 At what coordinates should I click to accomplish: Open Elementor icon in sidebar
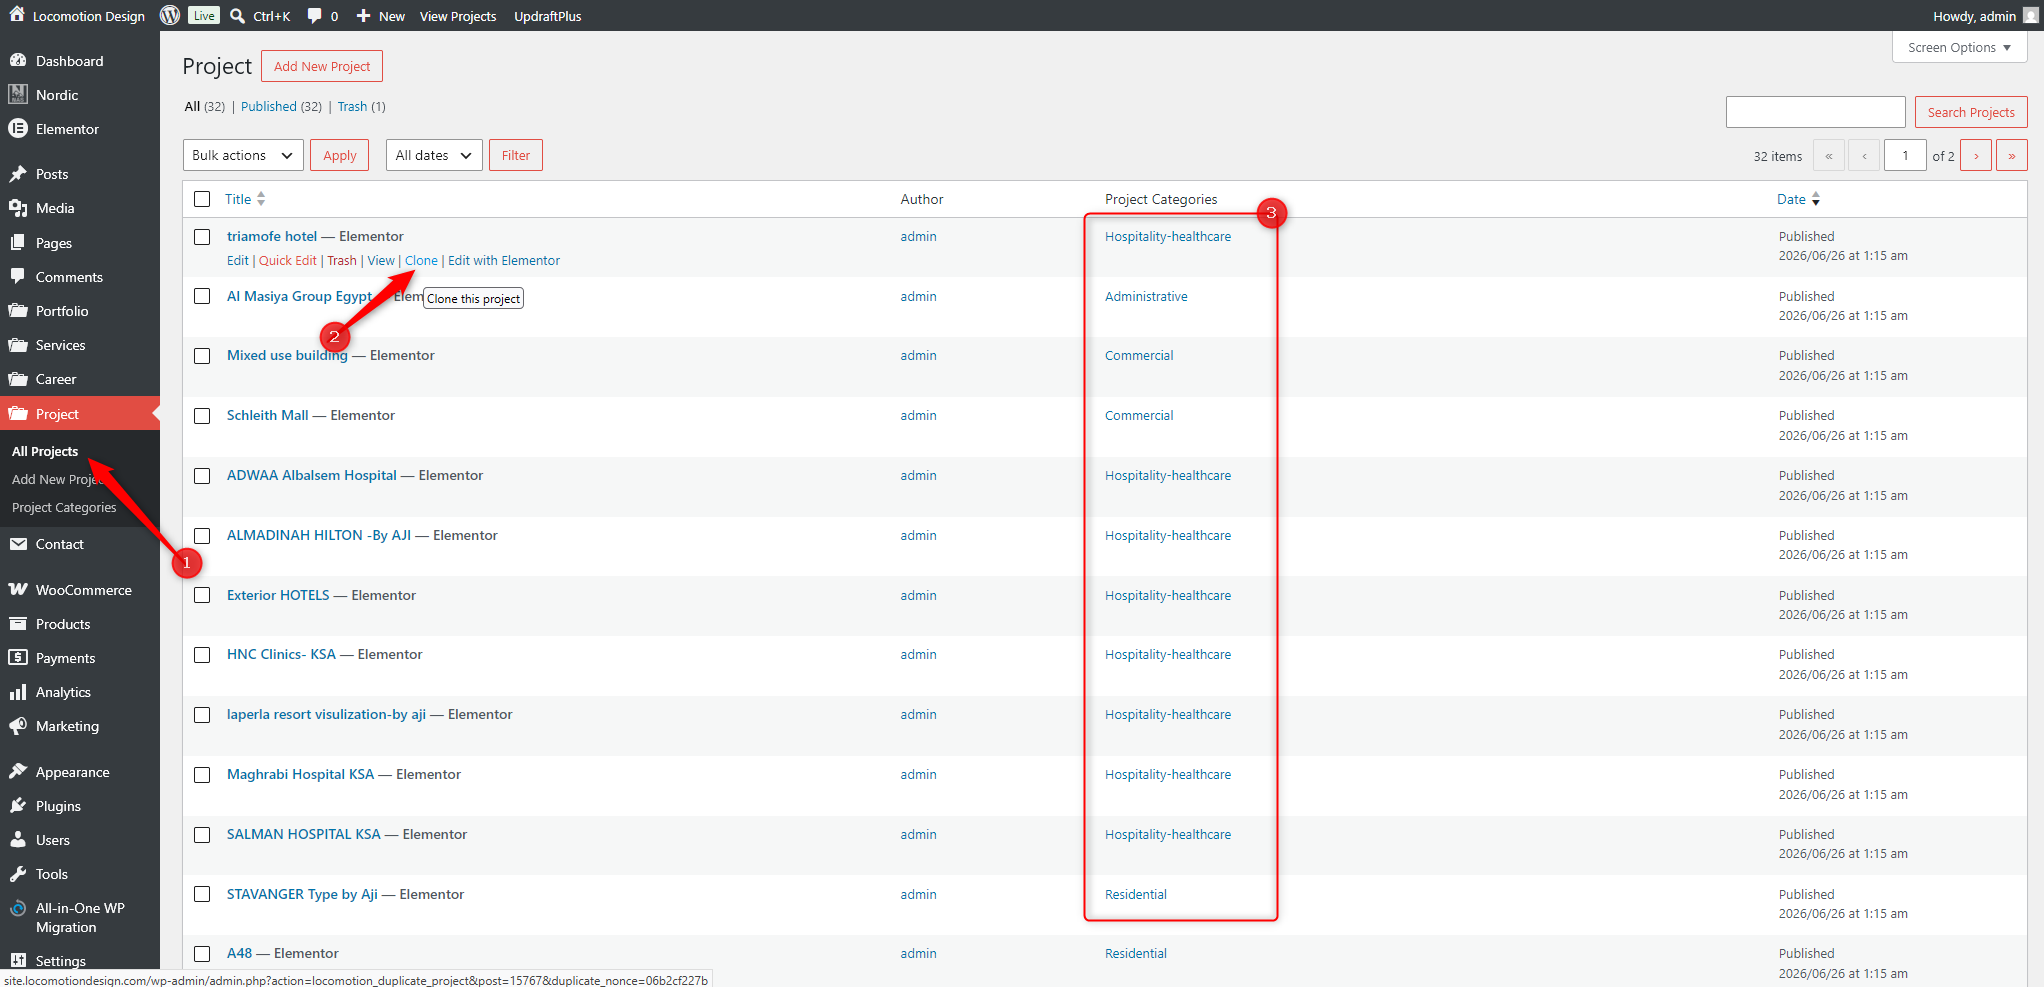point(18,128)
